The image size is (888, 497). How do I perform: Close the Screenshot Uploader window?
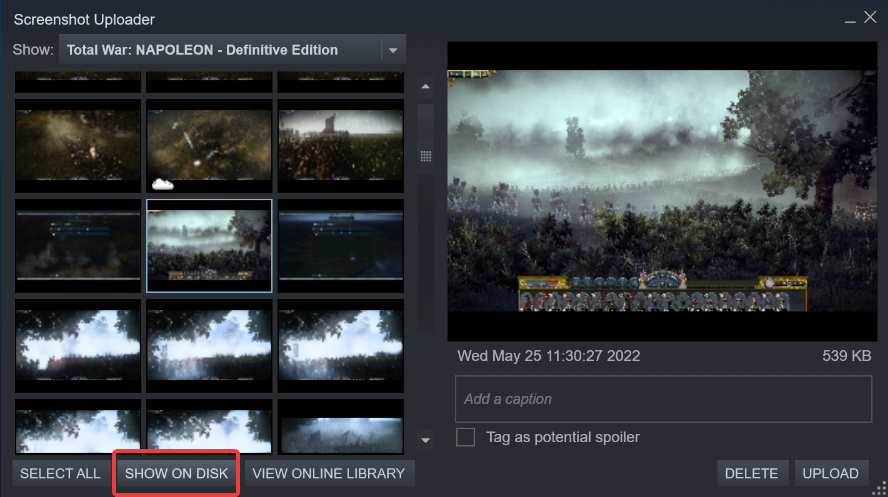pyautogui.click(x=870, y=18)
